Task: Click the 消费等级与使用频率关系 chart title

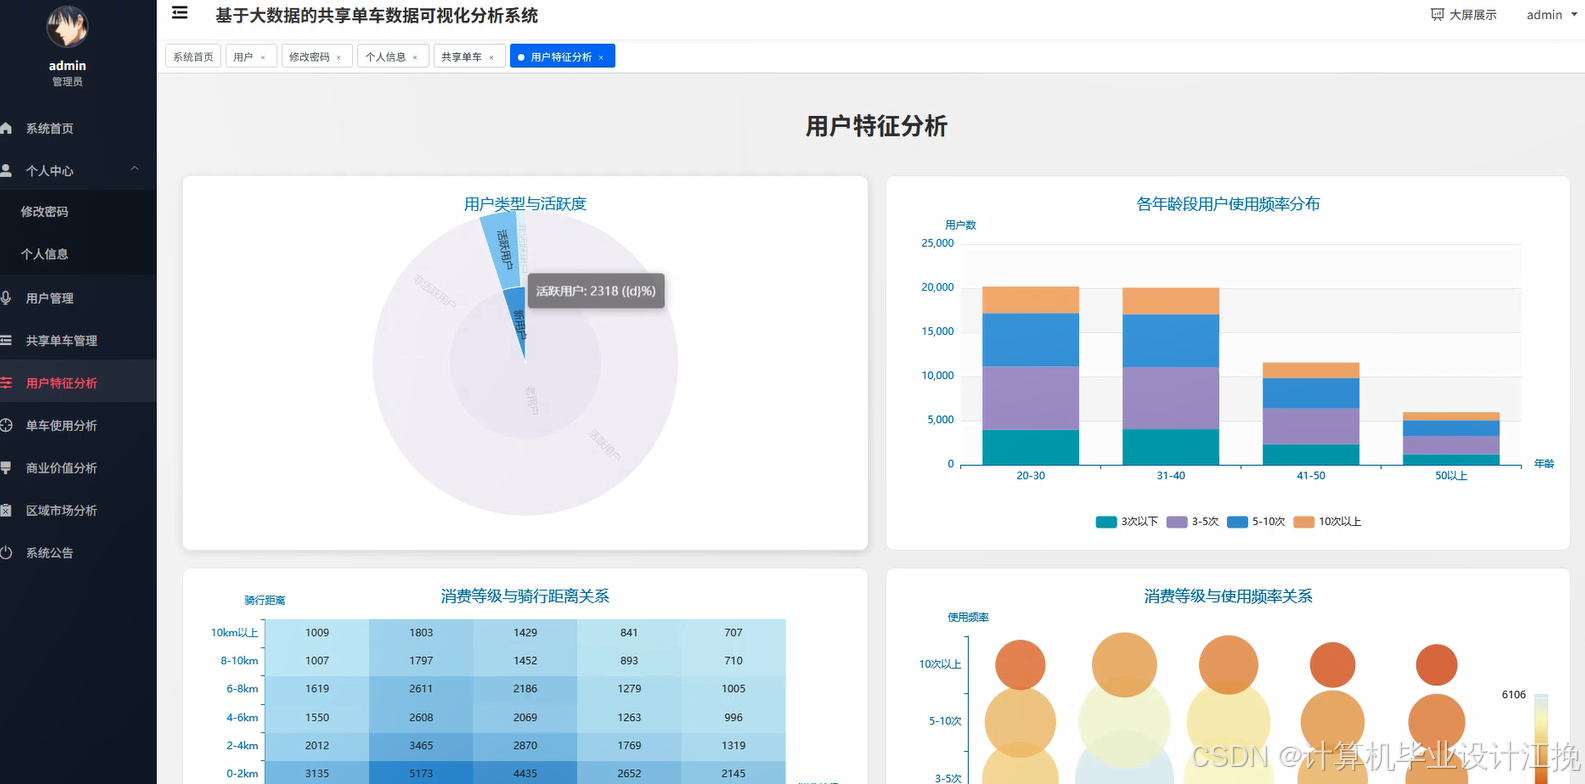Action: [x=1228, y=596]
